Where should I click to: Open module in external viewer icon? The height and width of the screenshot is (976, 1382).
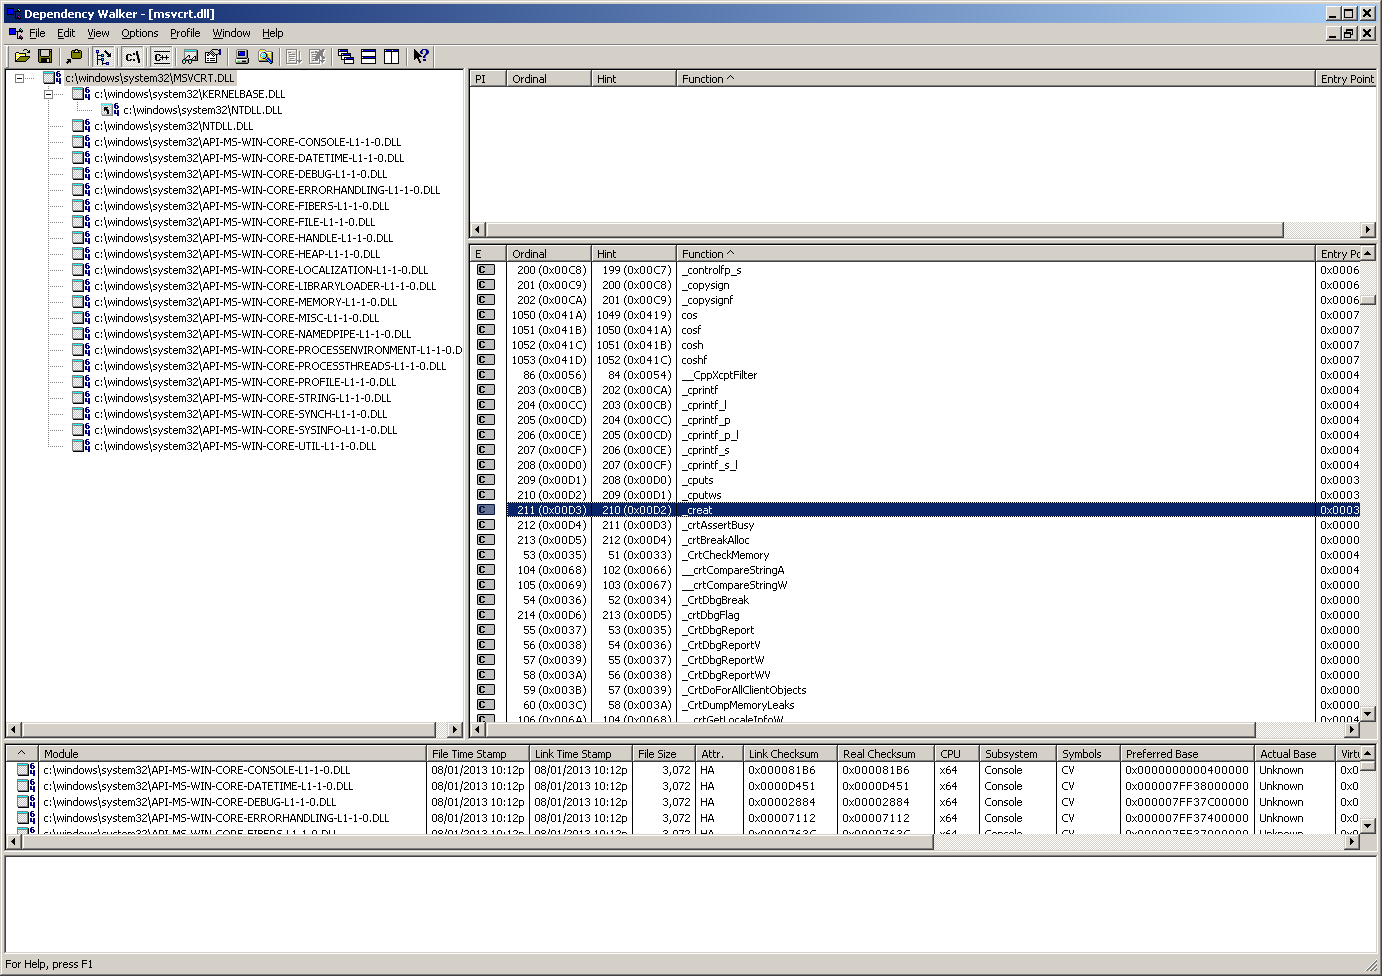point(190,57)
